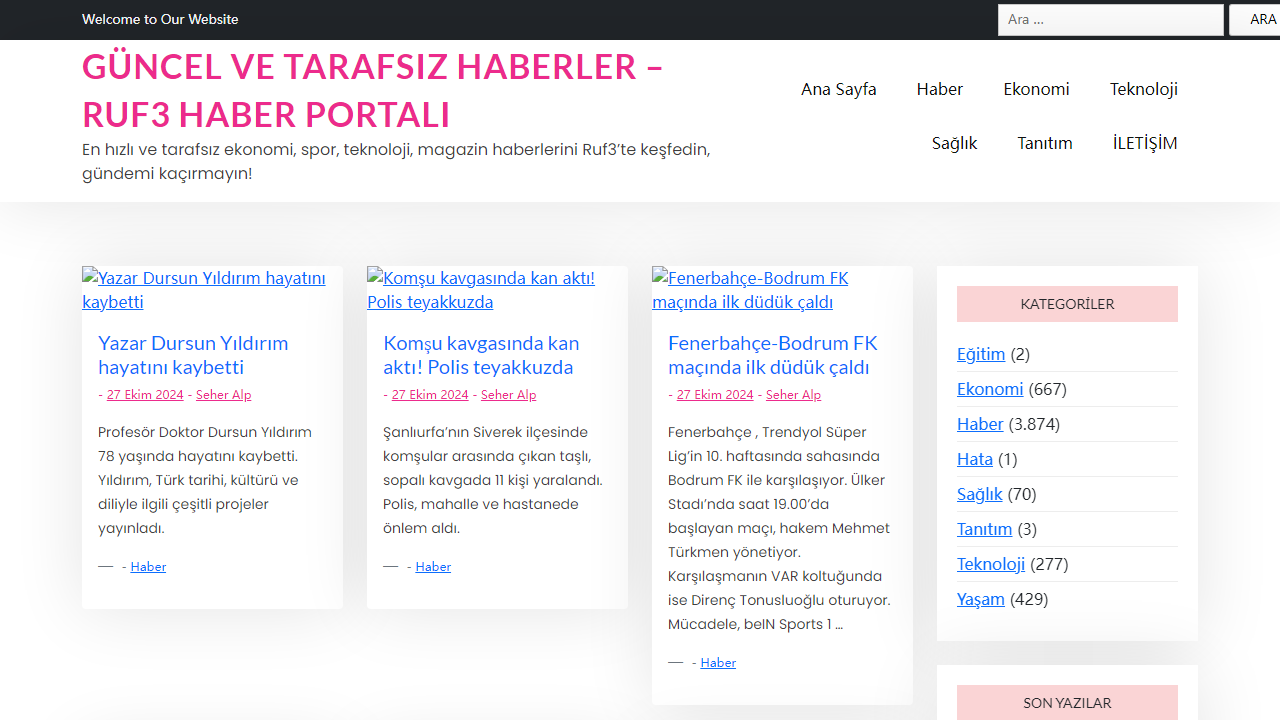
Task: Open the Fenerbahçe-Bodrum FK maçında article
Action: pos(772,355)
